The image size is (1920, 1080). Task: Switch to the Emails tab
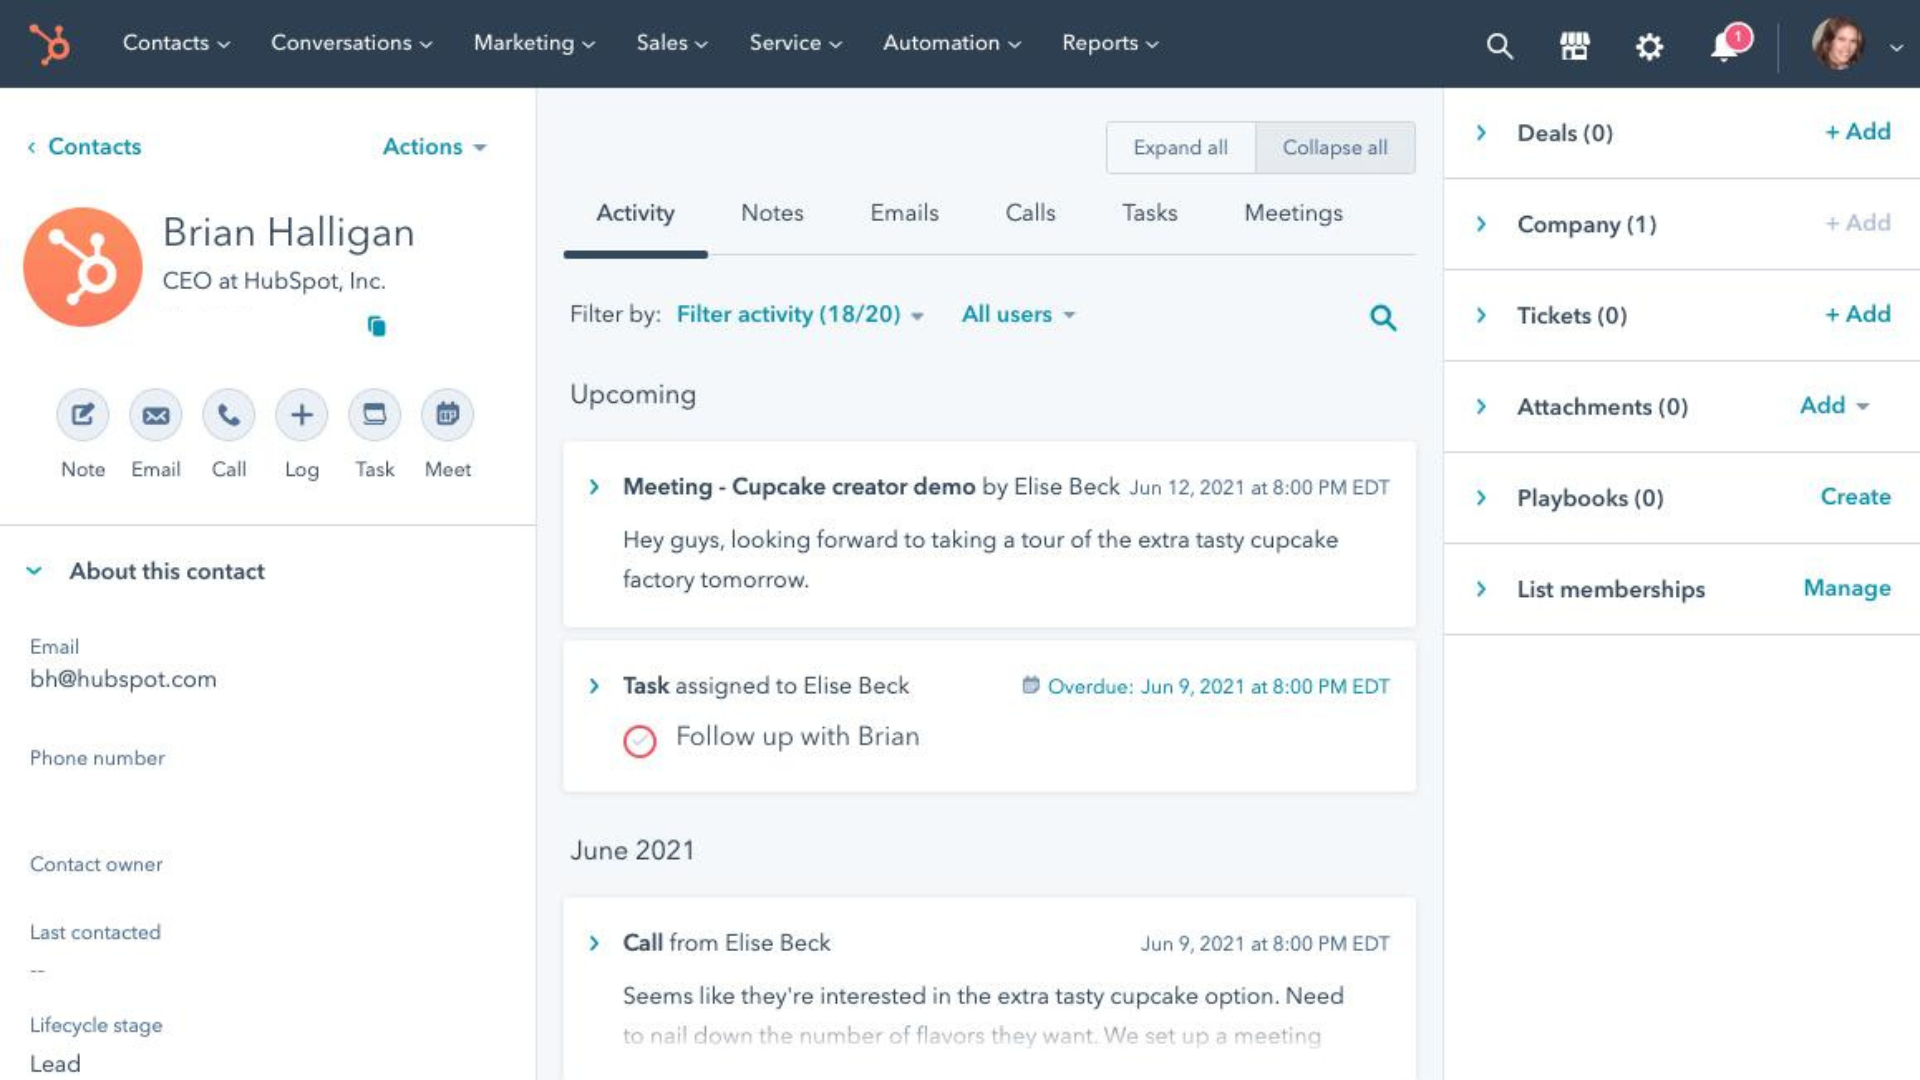(x=904, y=213)
